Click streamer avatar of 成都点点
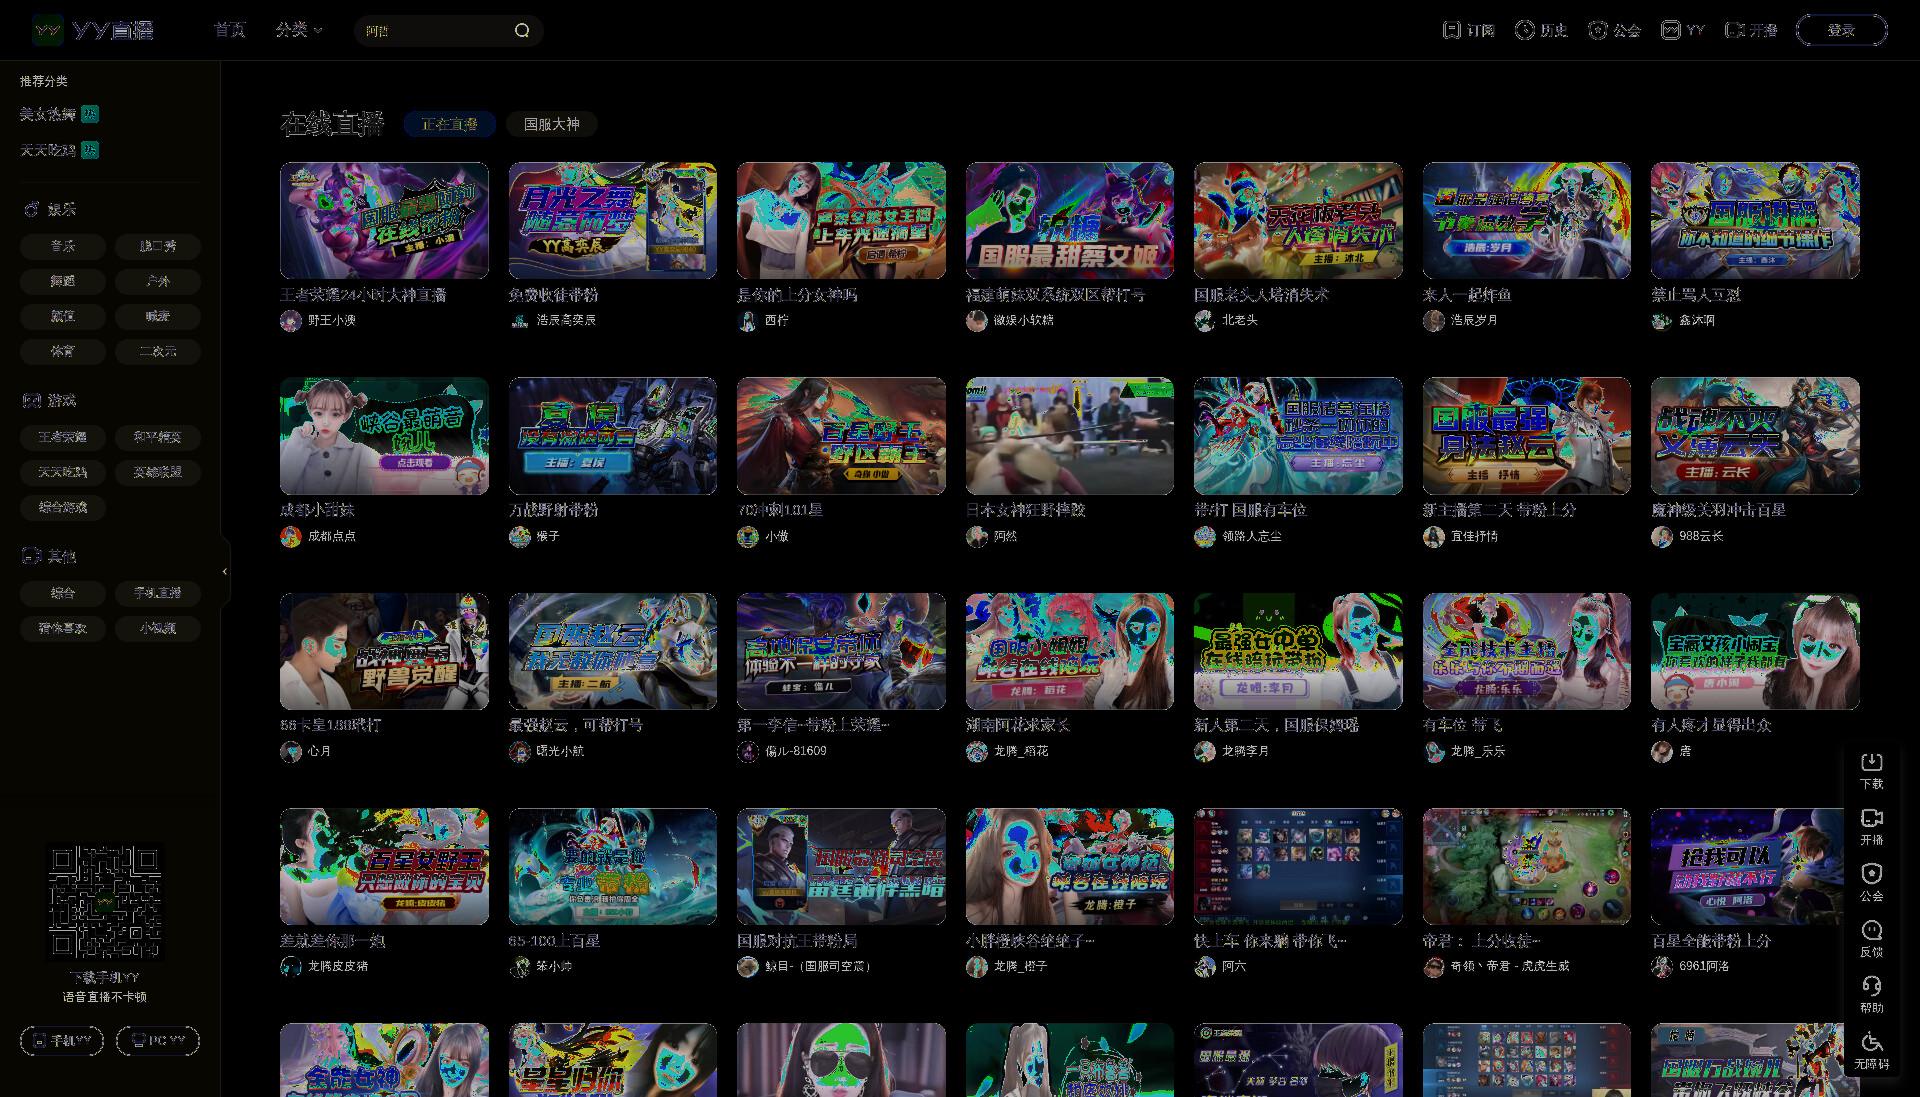This screenshot has height=1097, width=1920. pos(291,537)
